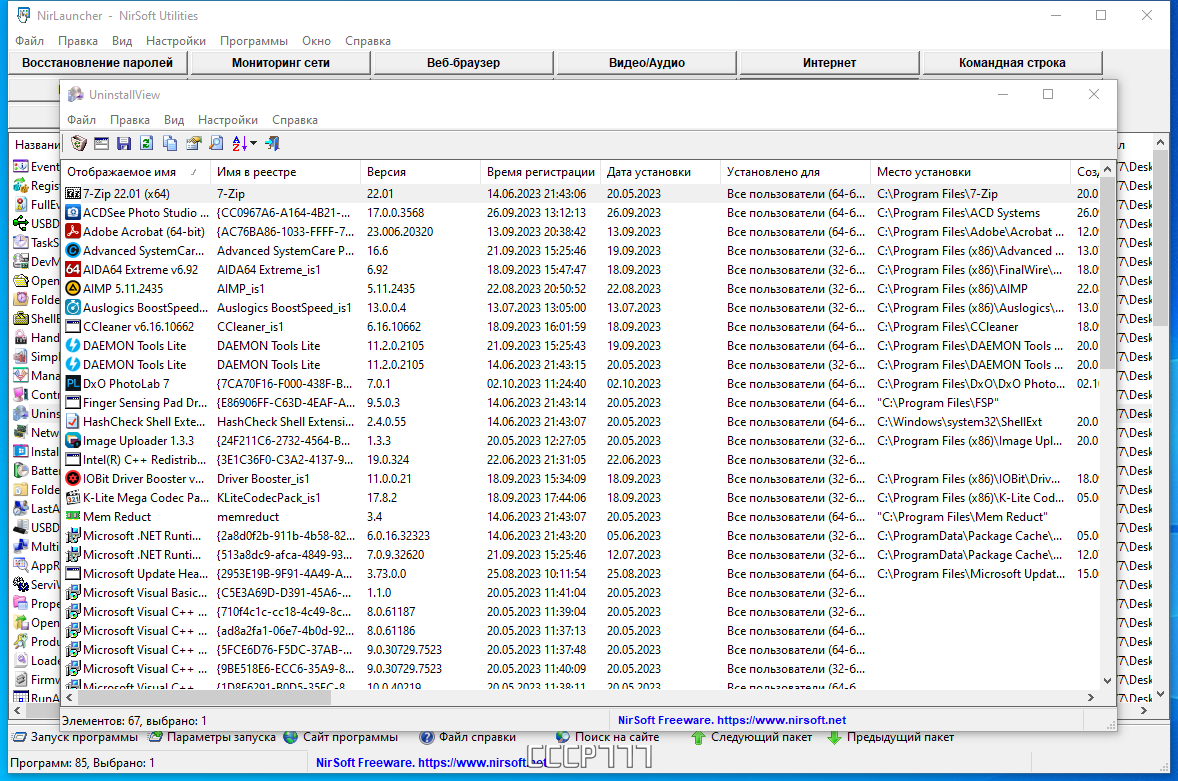The image size is (1178, 781).
Task: Click the NirLauncher title bar app icon
Action: point(23,15)
